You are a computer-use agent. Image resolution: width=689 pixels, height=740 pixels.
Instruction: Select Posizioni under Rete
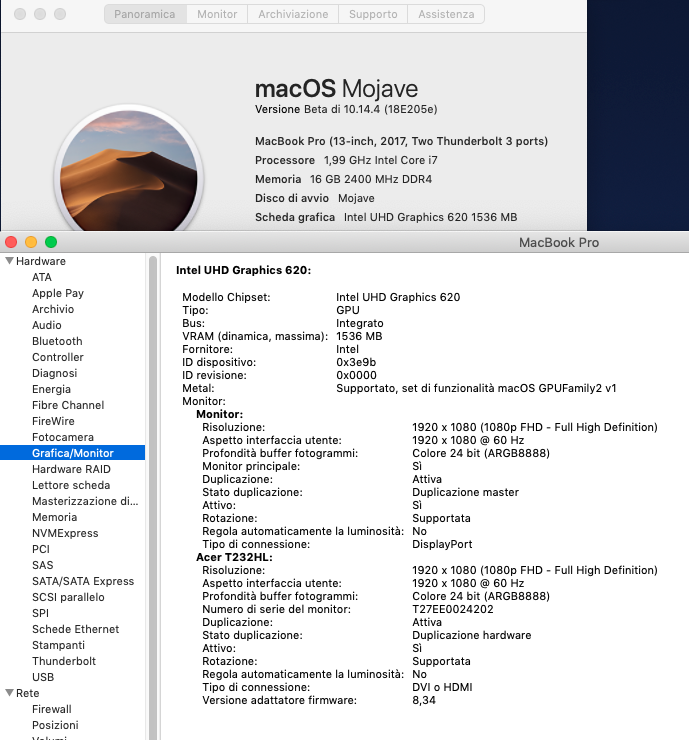(x=55, y=725)
